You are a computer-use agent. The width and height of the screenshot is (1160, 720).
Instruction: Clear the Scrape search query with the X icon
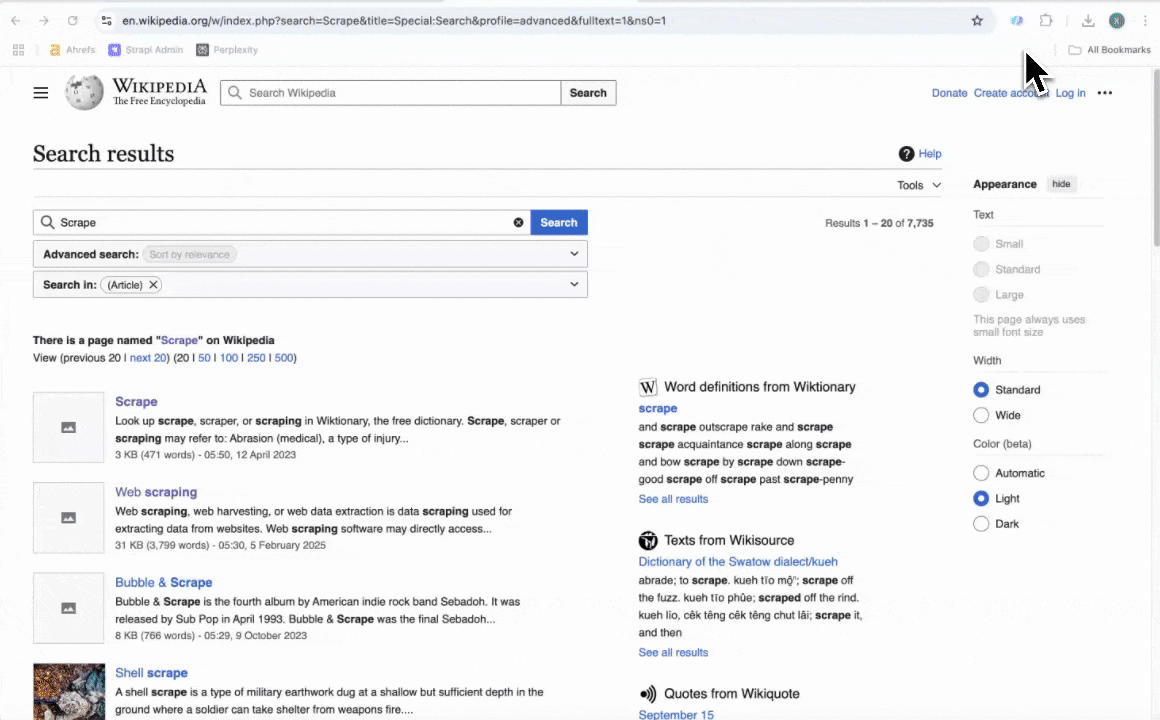click(518, 222)
